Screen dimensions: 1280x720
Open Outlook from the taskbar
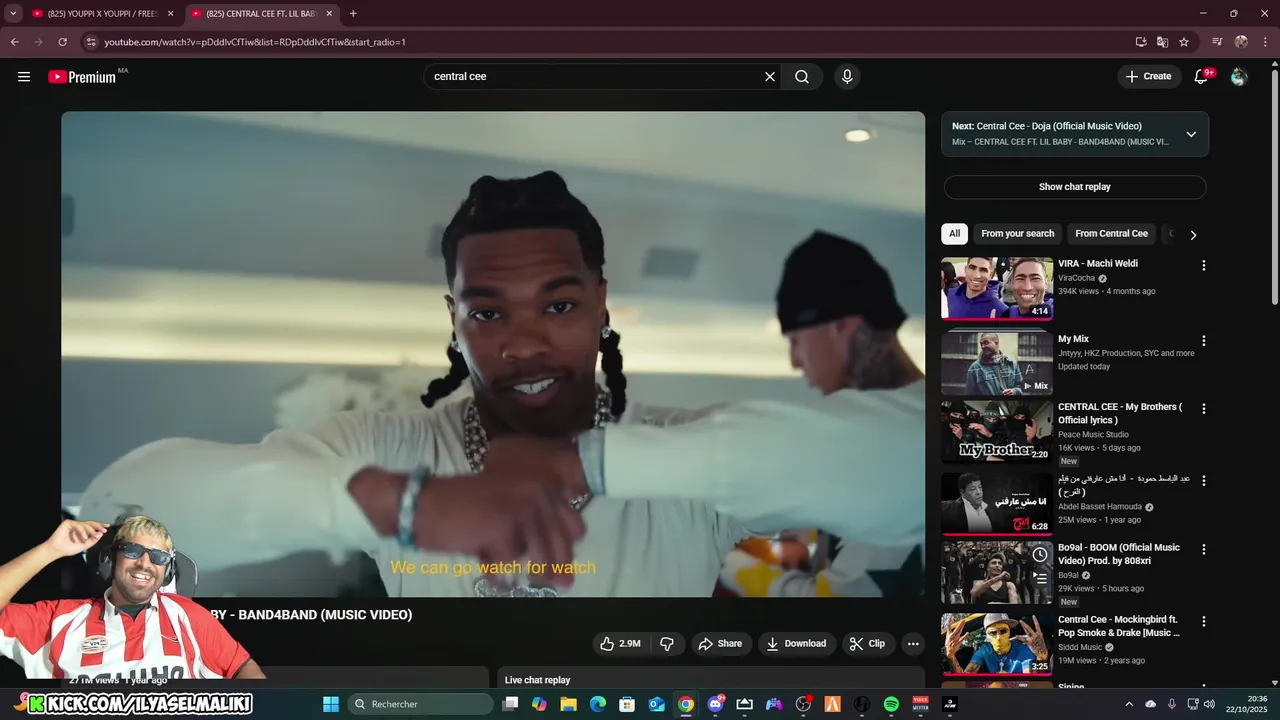pos(657,704)
